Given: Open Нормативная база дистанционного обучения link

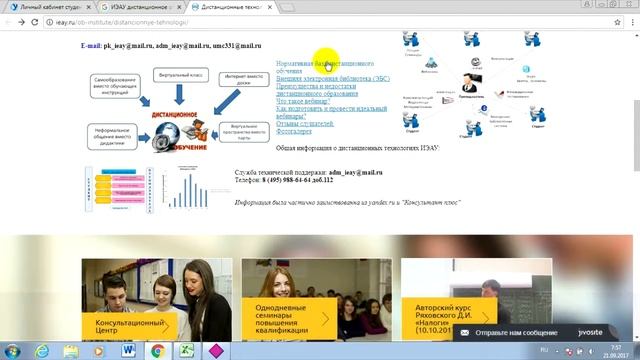Looking at the screenshot, I should click(324, 67).
